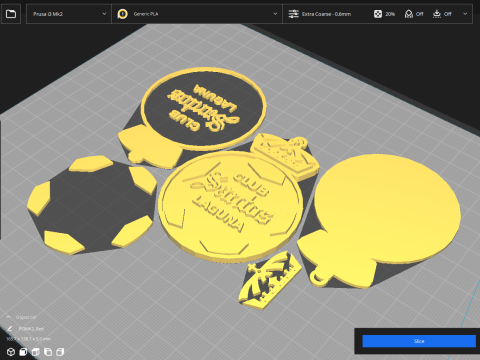
Task: Select the center Club Santos Laguna medallion
Action: 230,207
